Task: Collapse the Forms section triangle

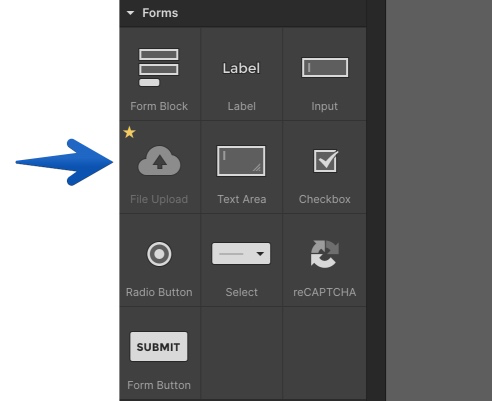Action: click(130, 13)
